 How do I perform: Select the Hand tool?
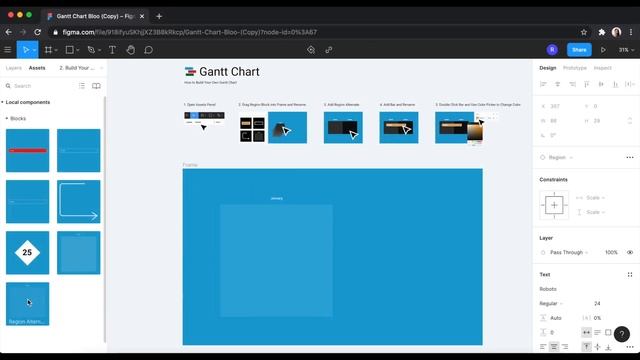click(131, 50)
